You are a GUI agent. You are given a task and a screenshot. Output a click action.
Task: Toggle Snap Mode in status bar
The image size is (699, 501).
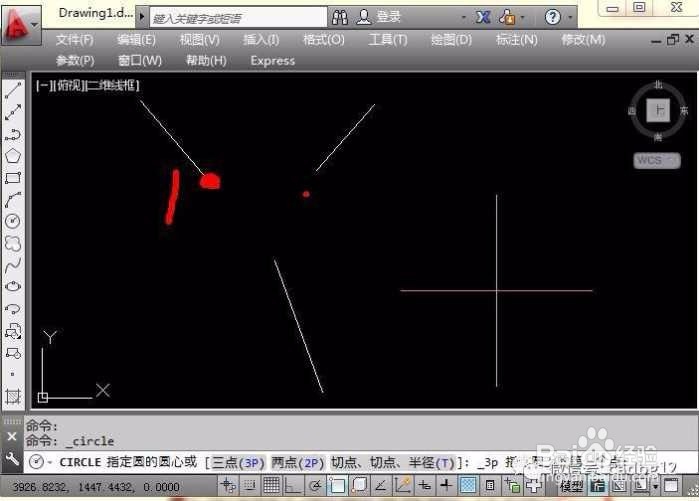(250, 486)
